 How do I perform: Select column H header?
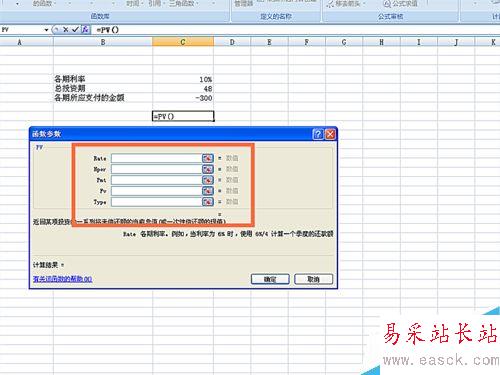click(x=381, y=42)
